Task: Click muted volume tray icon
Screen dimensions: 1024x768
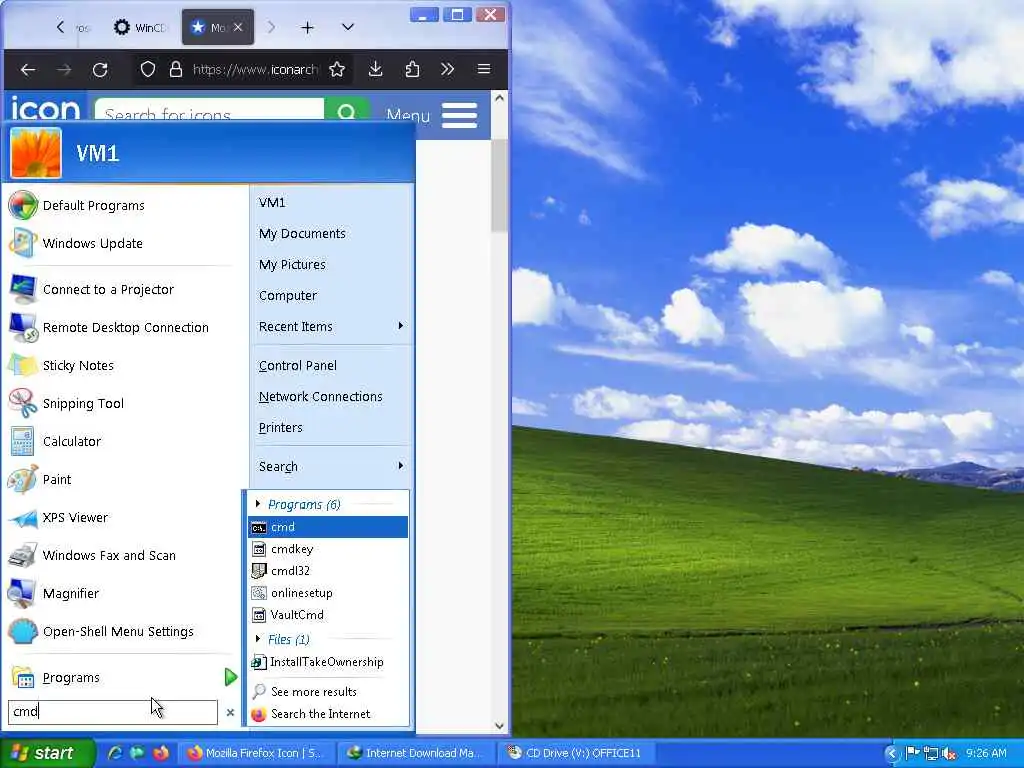Action: coord(949,753)
